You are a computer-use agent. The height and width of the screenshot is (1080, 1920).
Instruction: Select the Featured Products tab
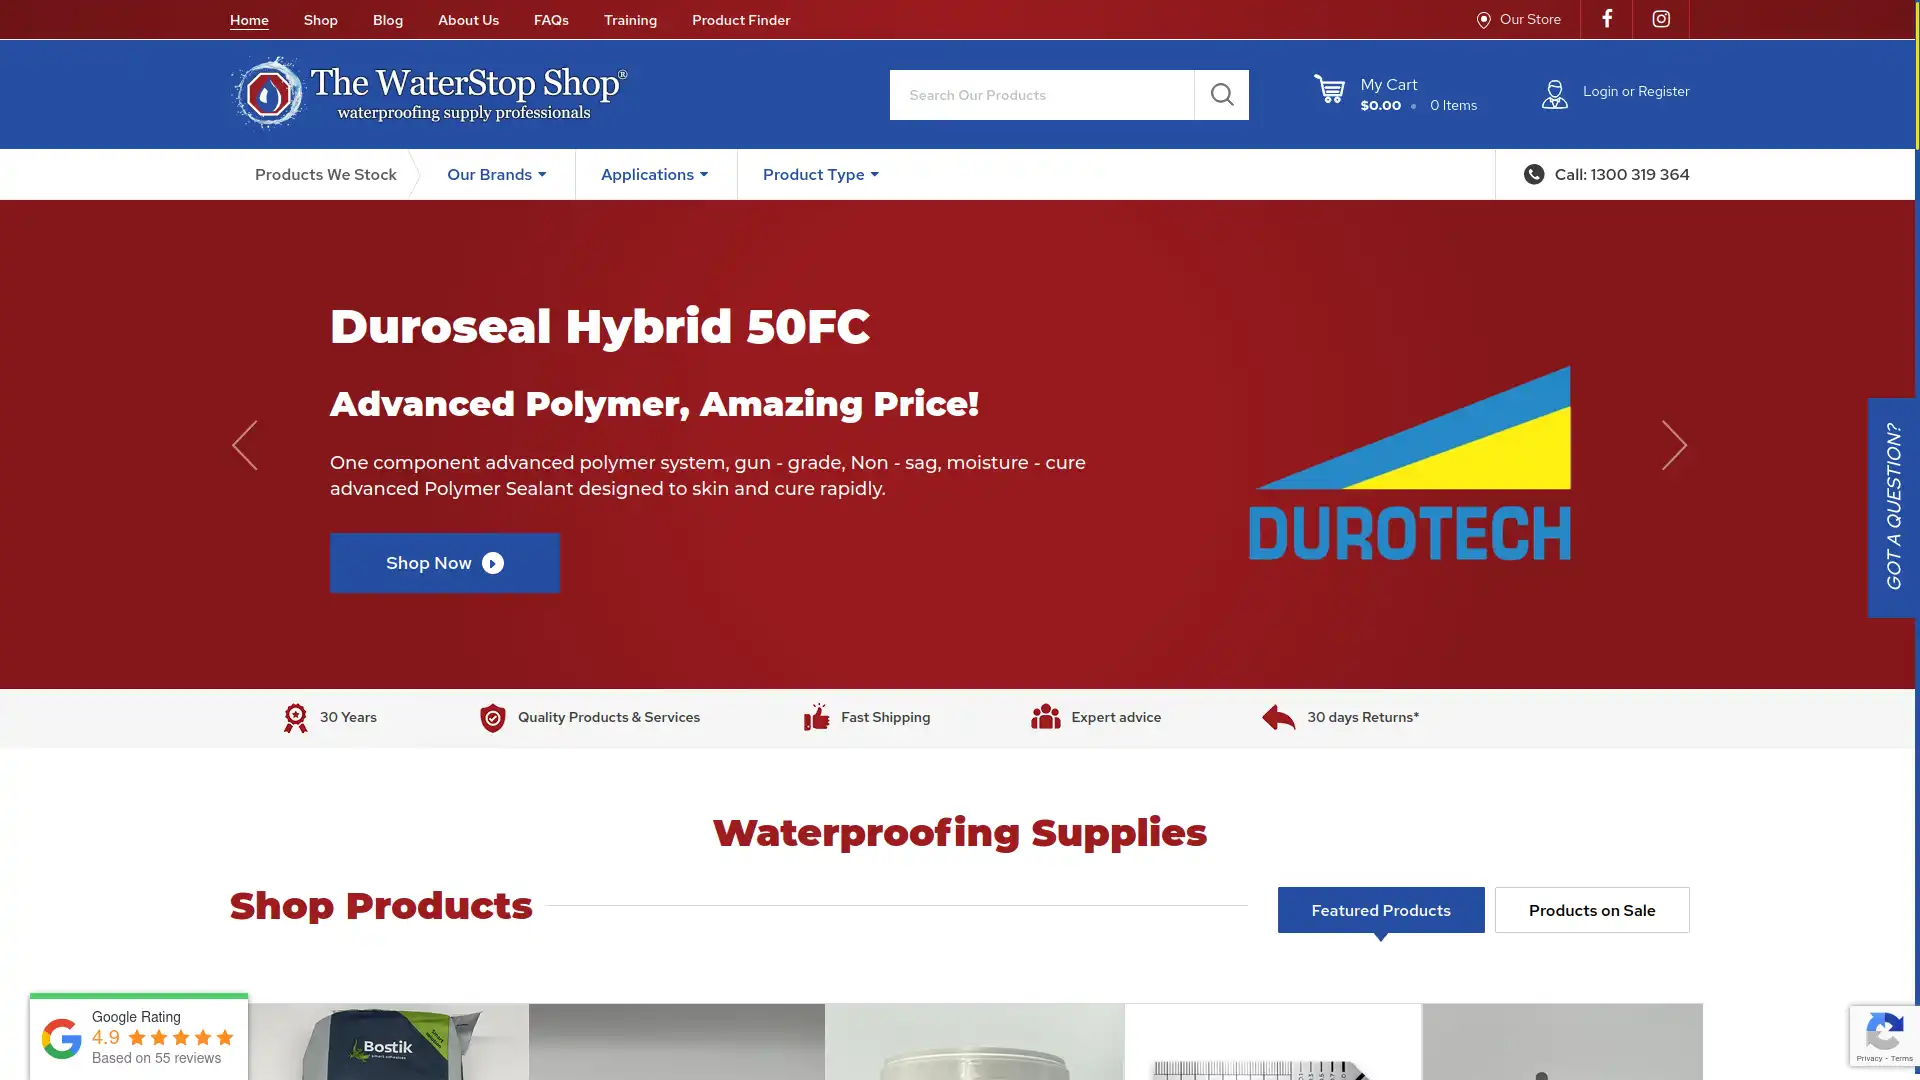click(1380, 910)
